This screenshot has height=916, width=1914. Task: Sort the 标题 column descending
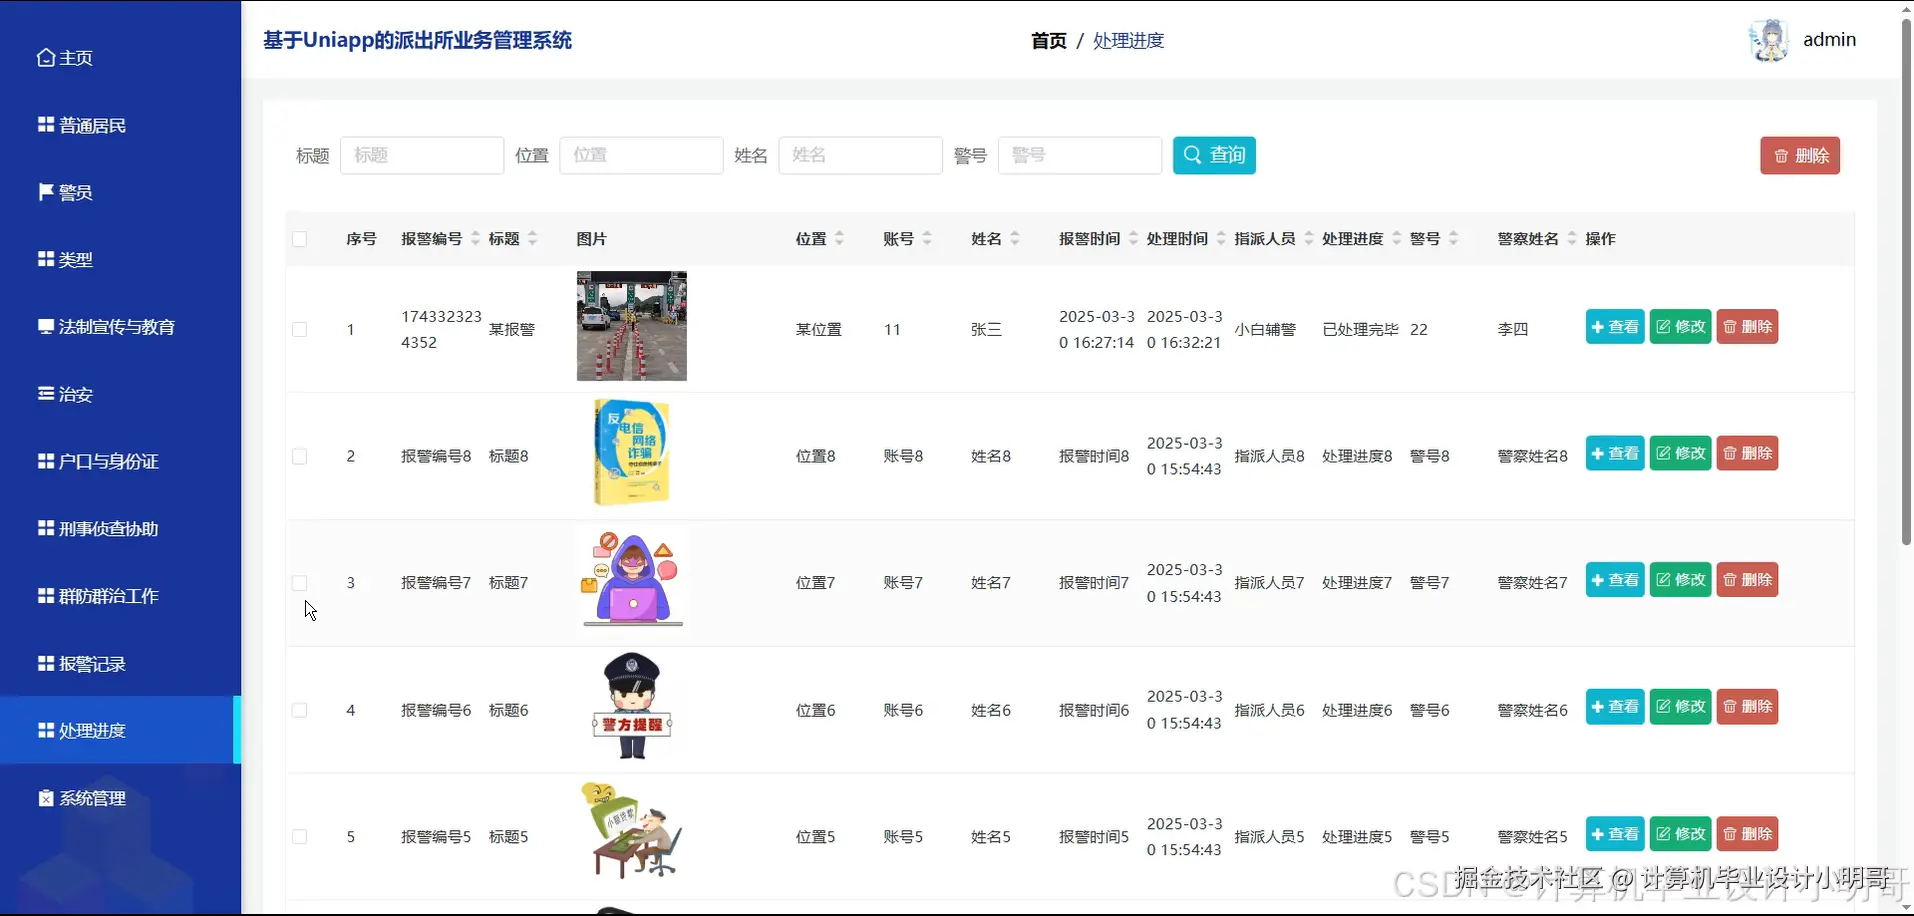(533, 243)
